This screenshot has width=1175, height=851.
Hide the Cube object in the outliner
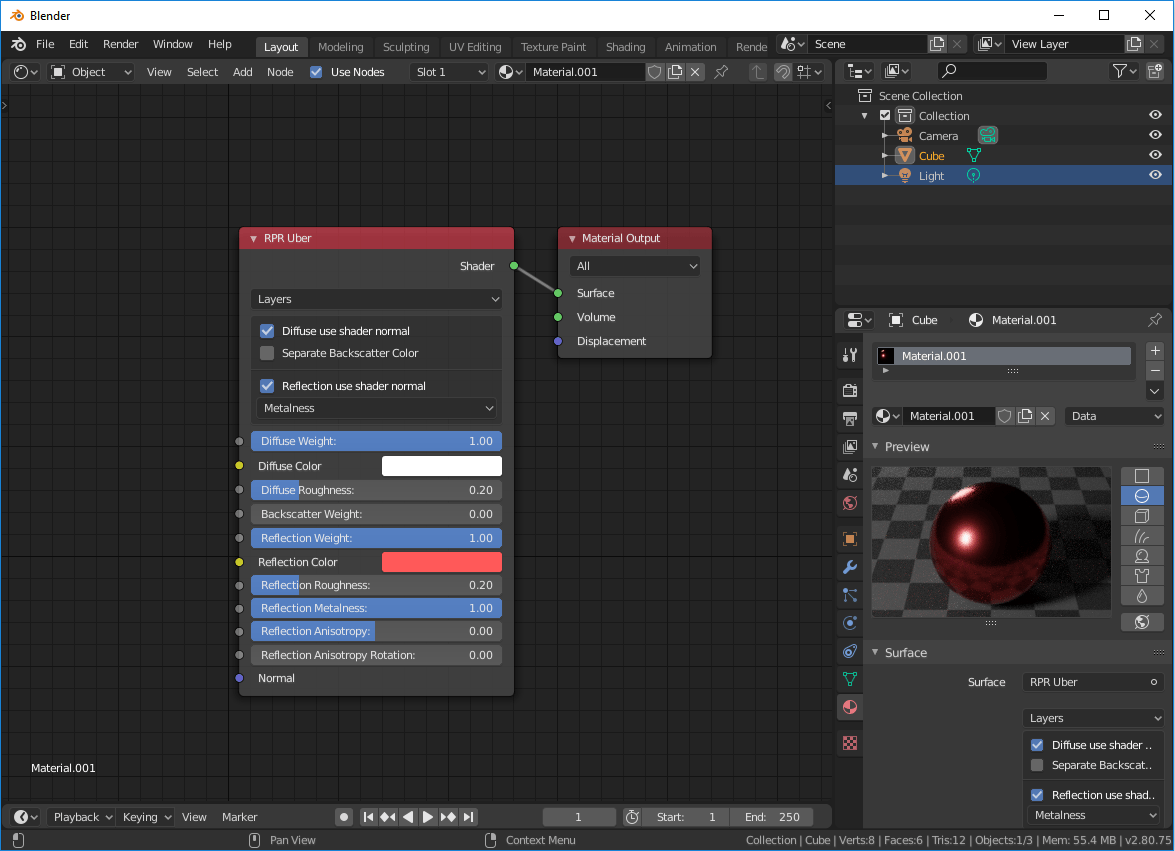(1155, 155)
